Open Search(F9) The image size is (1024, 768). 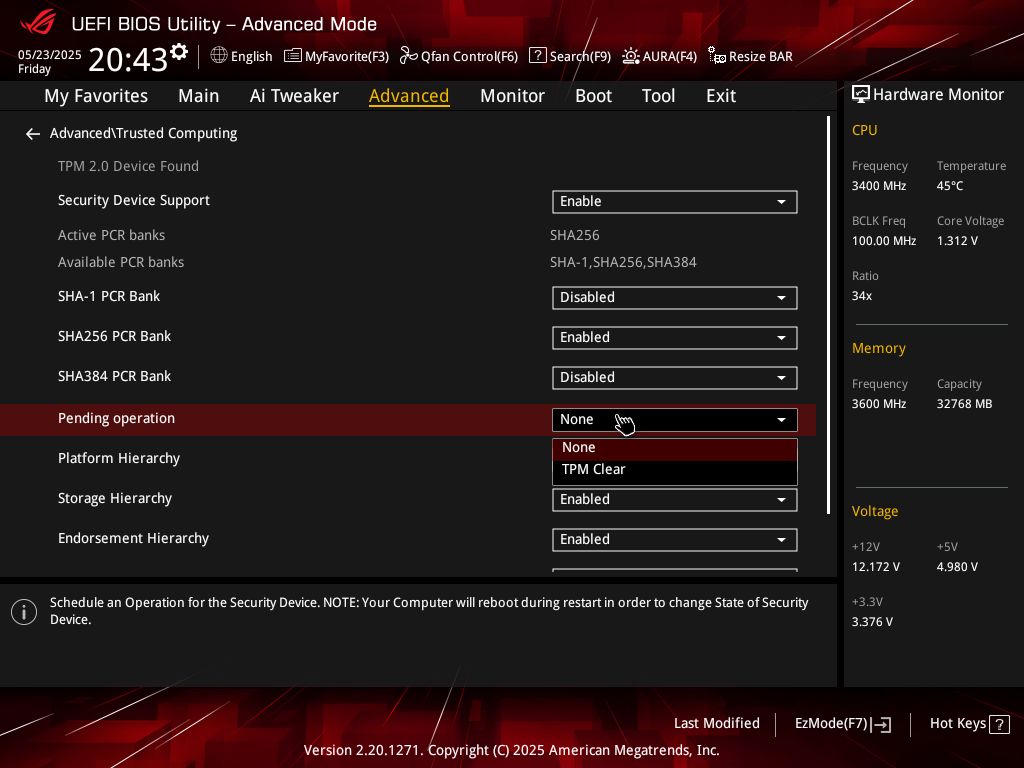click(x=569, y=56)
